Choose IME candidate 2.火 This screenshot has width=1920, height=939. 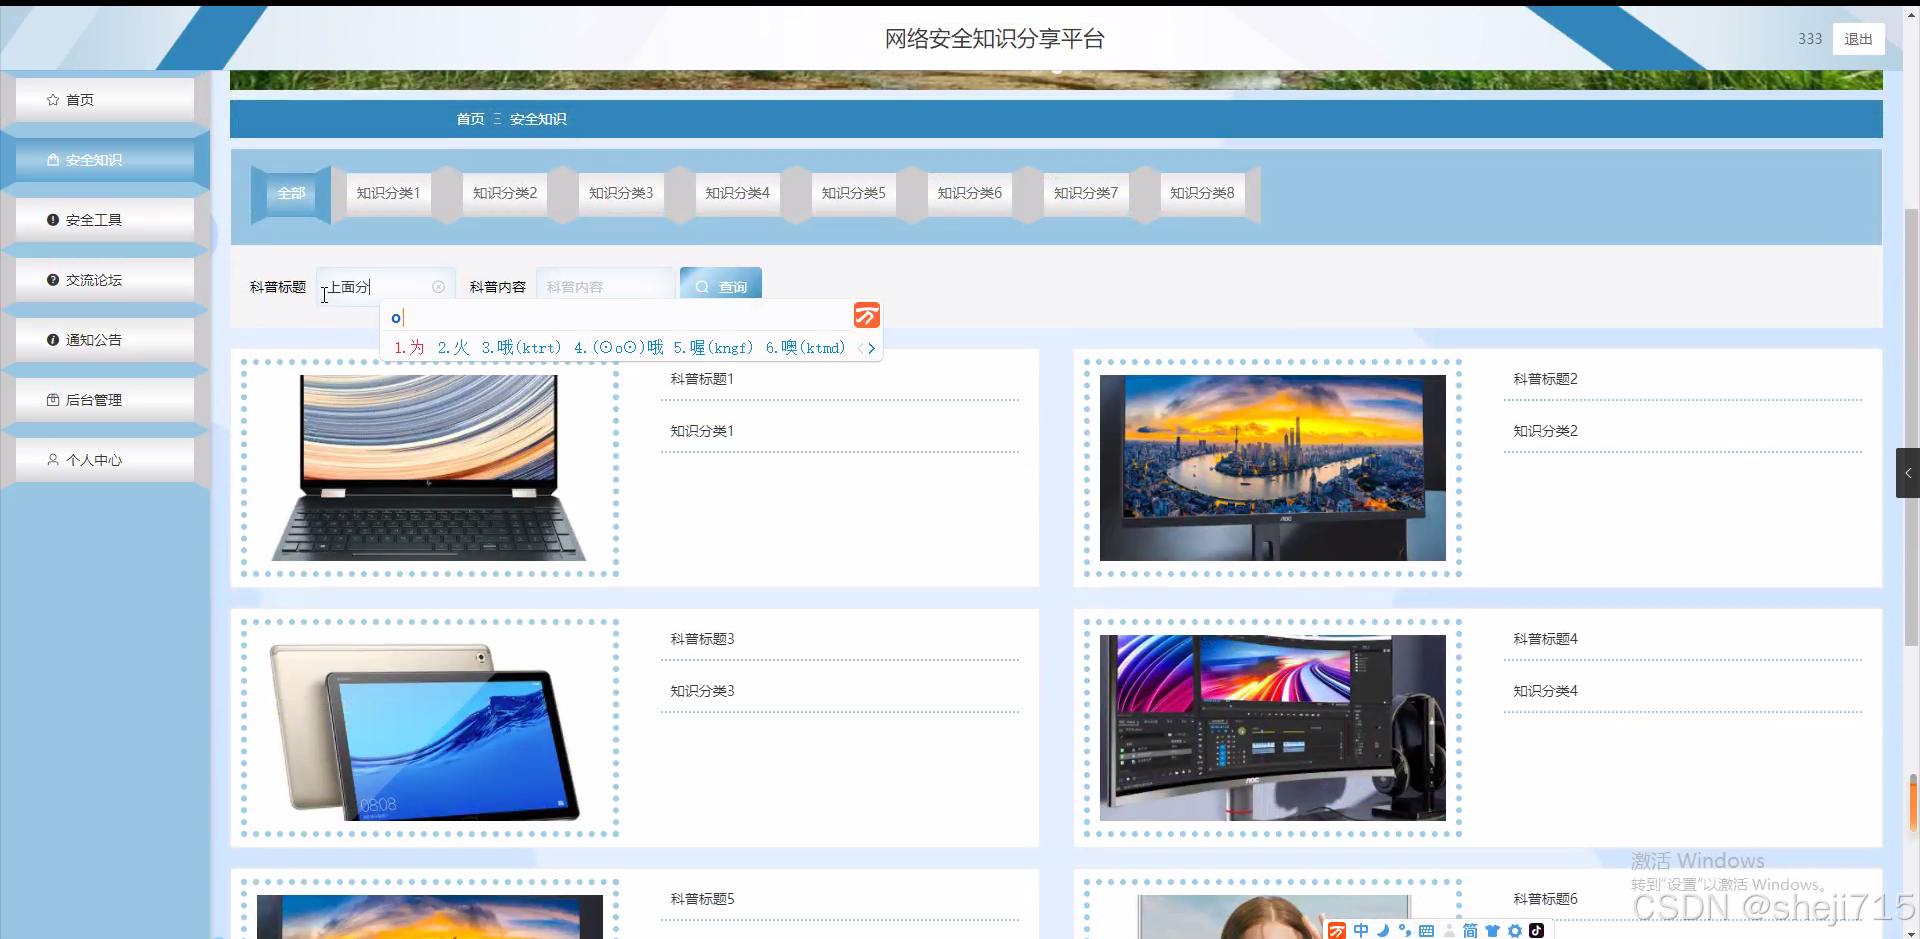(x=453, y=348)
